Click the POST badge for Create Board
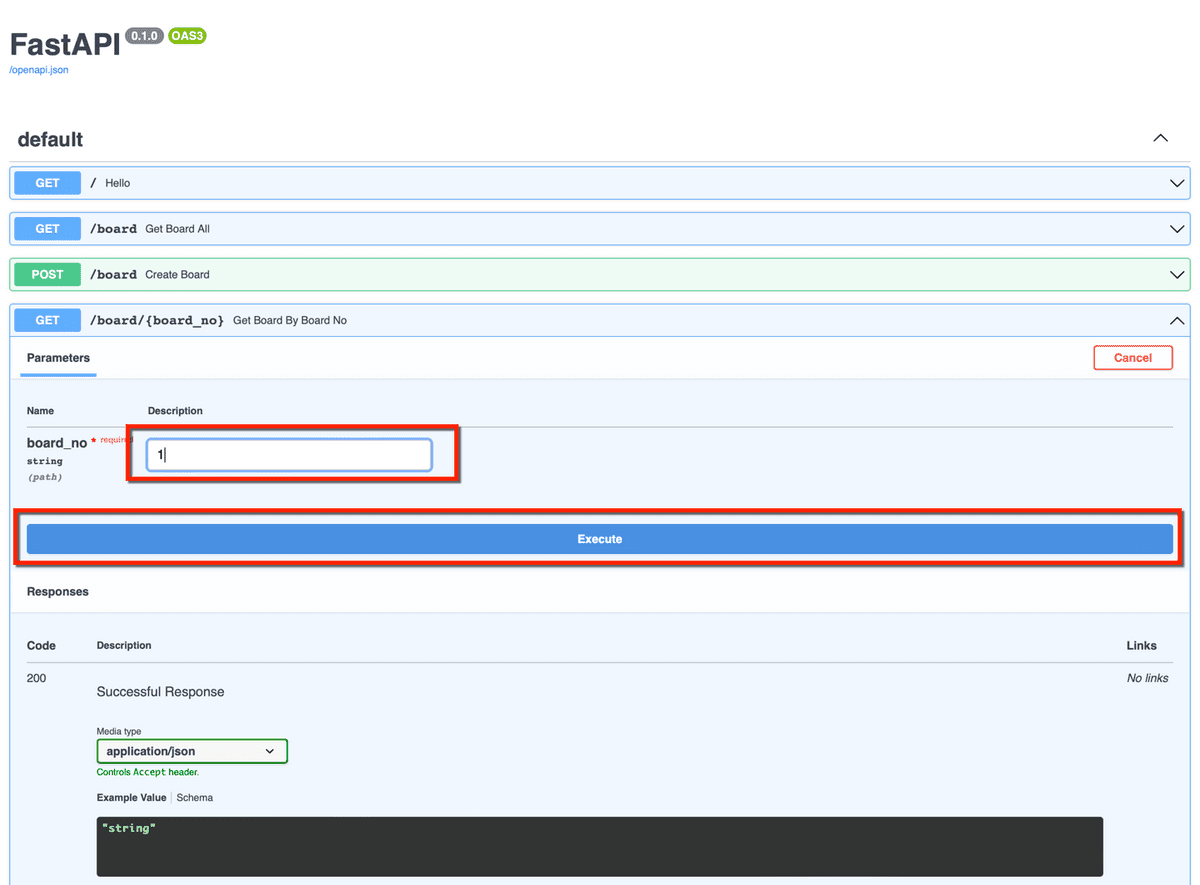 (48, 274)
